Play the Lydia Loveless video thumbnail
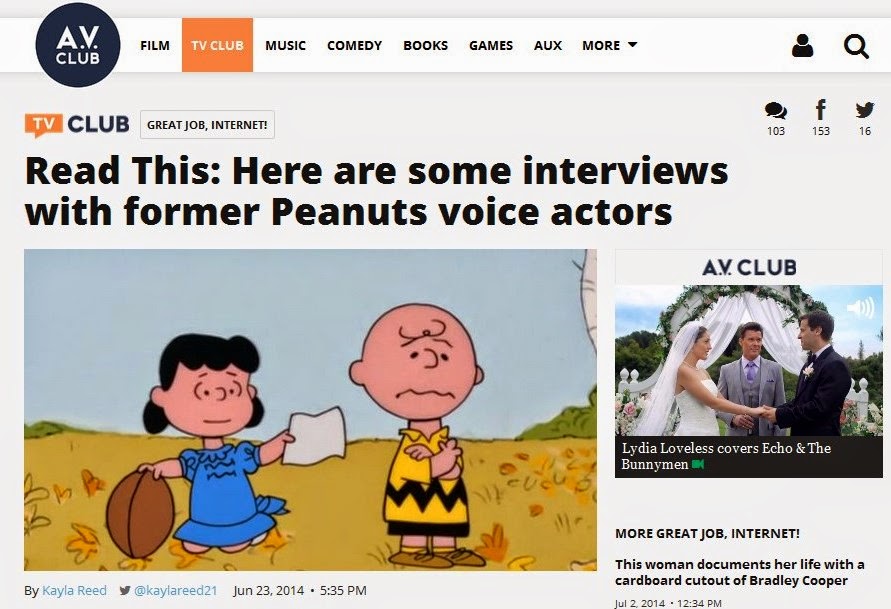891x609 pixels. tap(749, 364)
